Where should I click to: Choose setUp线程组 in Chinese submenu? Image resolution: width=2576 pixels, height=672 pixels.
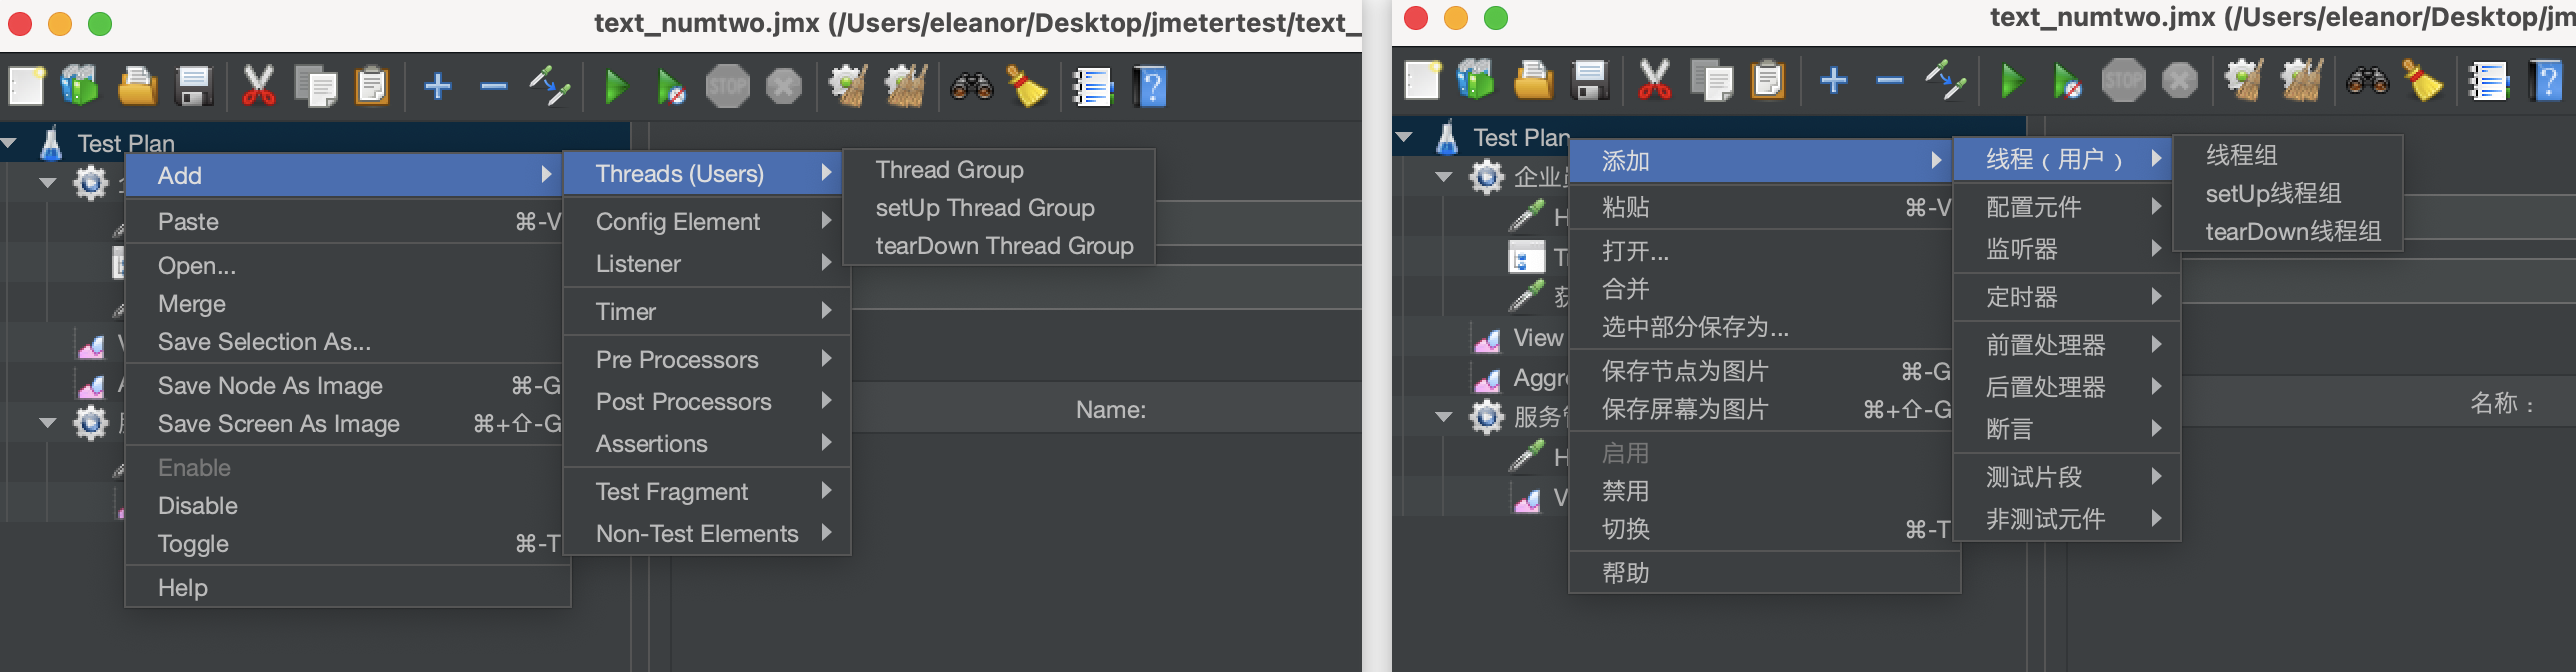click(2288, 194)
